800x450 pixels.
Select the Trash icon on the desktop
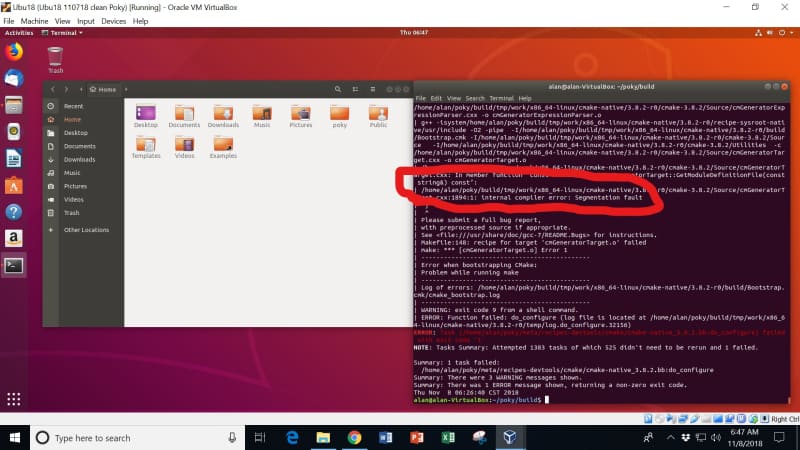click(x=55, y=60)
